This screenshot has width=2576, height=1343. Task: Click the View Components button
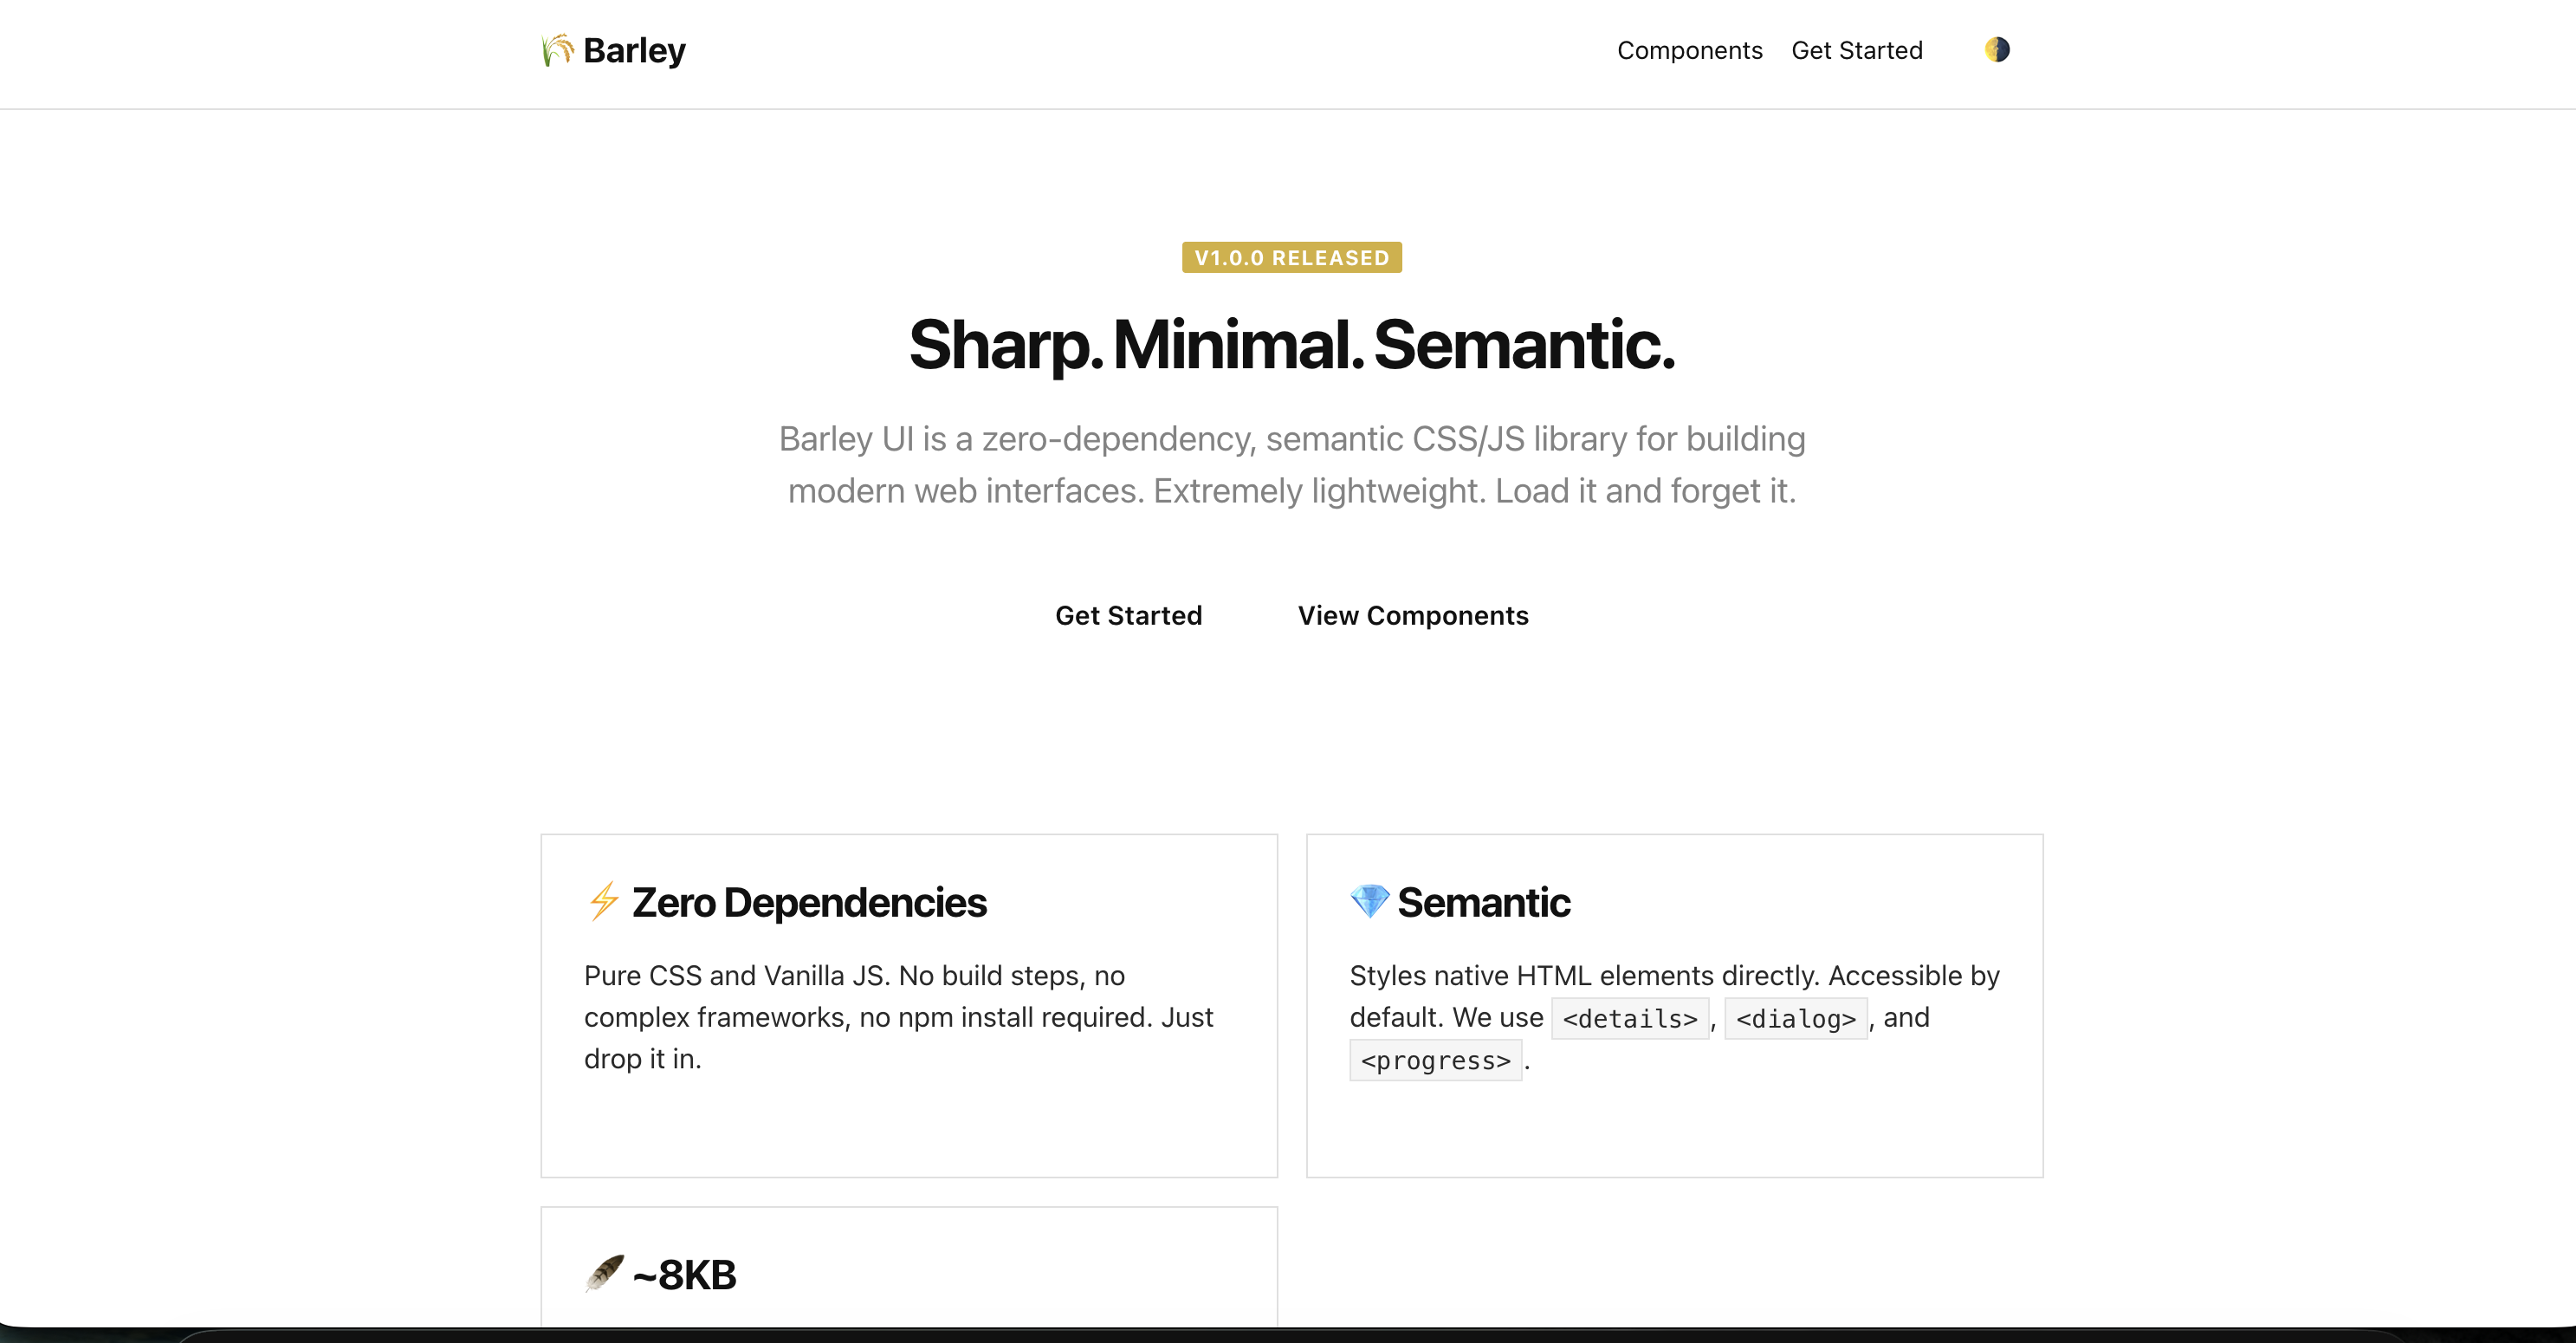(x=1413, y=615)
